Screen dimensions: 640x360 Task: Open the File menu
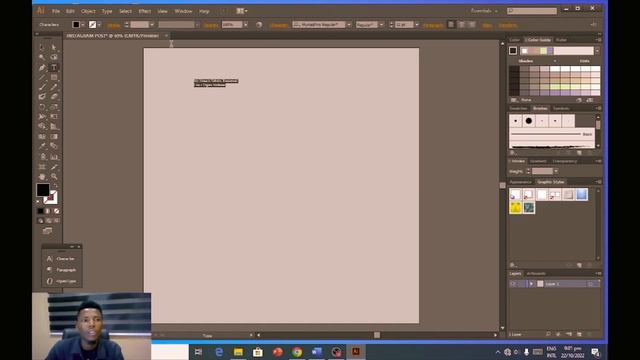pyautogui.click(x=56, y=11)
